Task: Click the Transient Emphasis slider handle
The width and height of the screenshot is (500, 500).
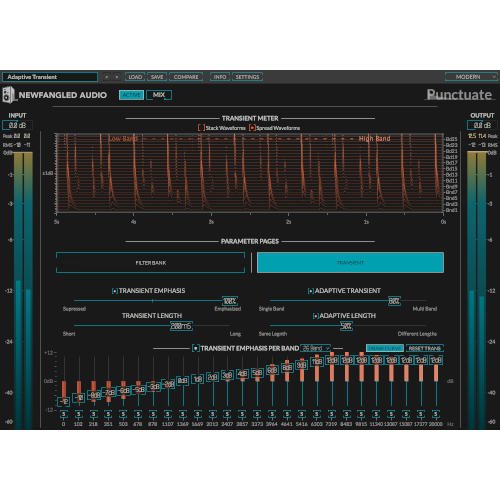Action: coord(230,301)
